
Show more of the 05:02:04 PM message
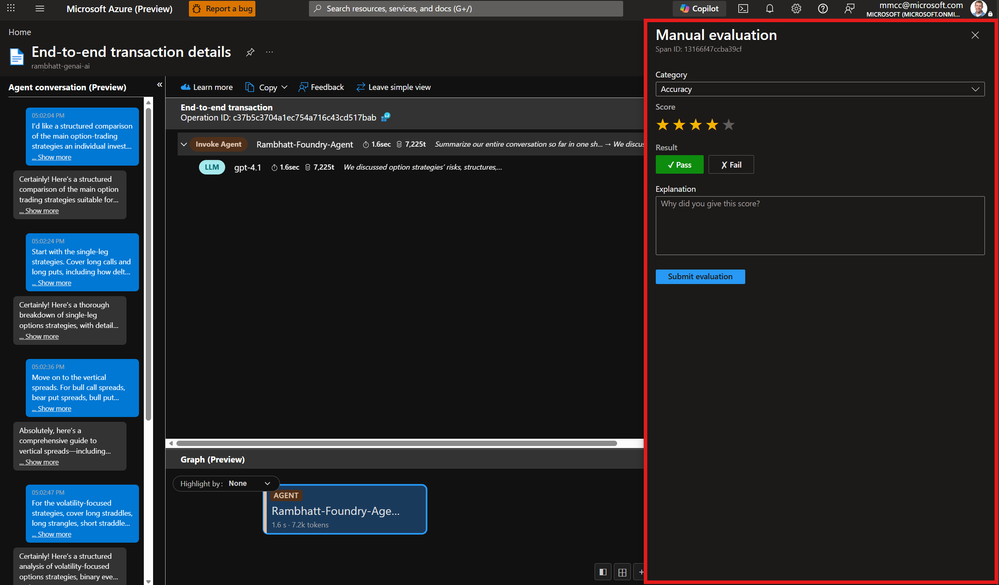pyautogui.click(x=53, y=157)
